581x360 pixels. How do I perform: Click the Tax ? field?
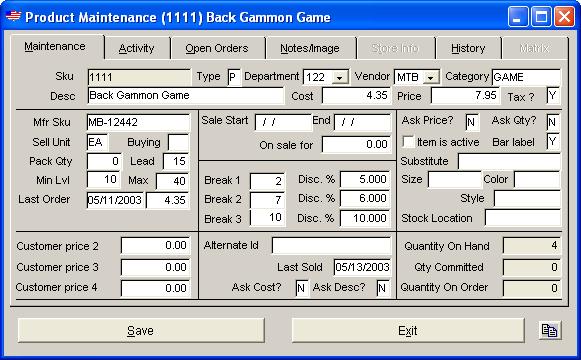(553, 96)
